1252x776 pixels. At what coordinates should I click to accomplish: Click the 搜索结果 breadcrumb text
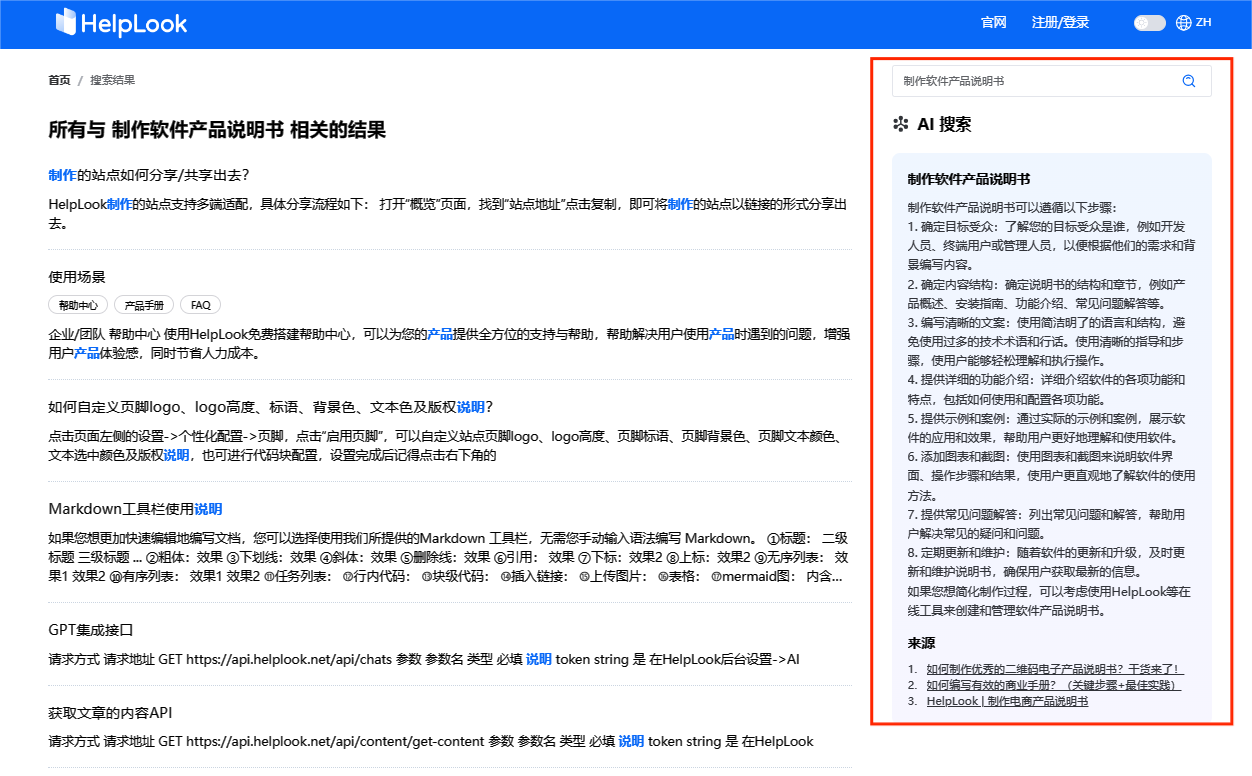click(x=112, y=80)
